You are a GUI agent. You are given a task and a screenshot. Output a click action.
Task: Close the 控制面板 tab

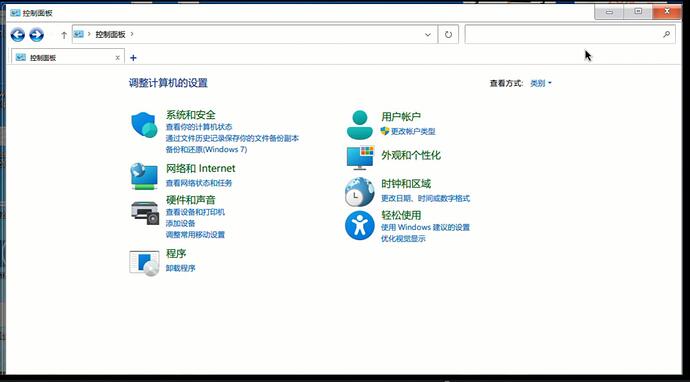pos(117,58)
